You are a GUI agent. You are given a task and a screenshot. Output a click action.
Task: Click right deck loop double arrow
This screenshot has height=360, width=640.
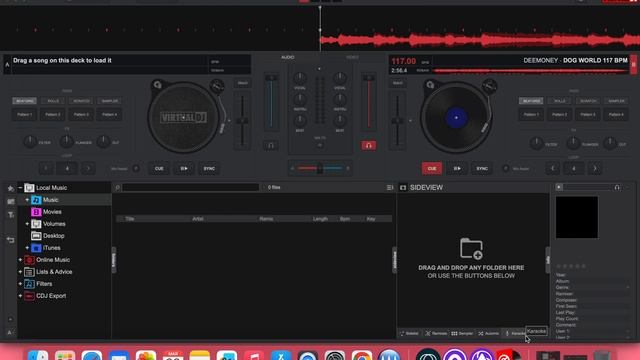point(595,168)
